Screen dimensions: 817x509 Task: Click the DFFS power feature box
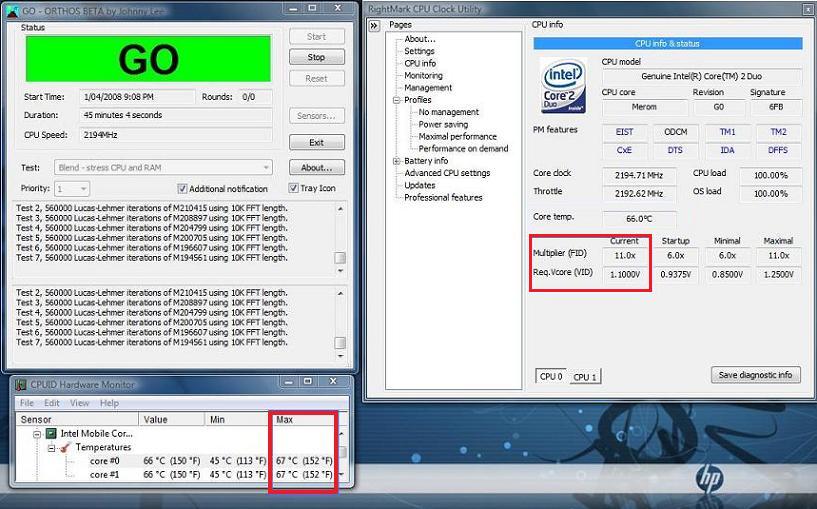click(x=778, y=151)
